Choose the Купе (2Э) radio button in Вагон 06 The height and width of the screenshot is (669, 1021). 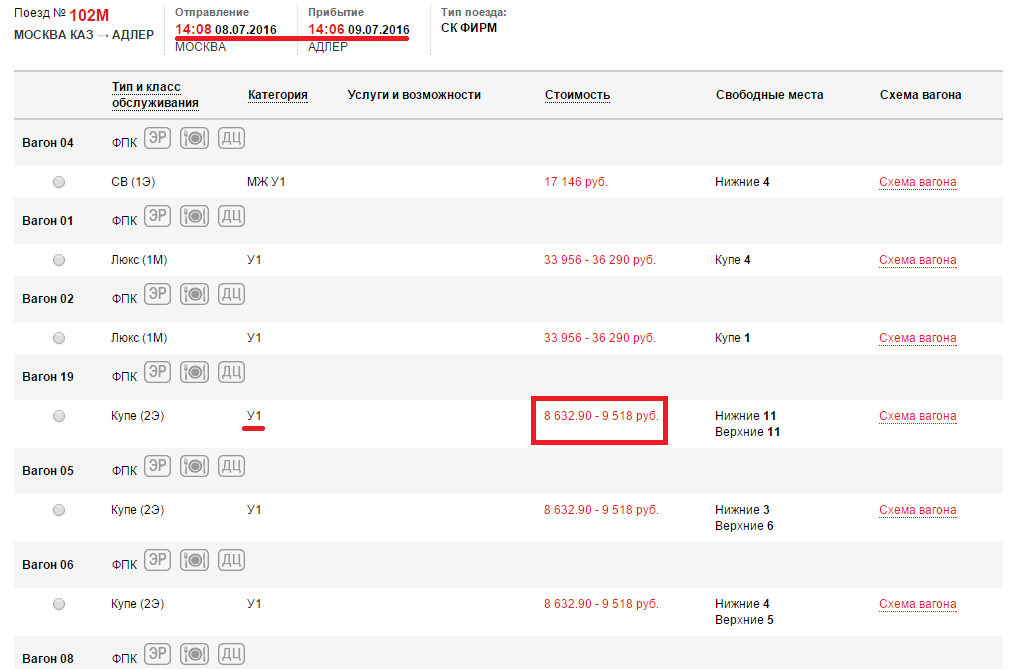tap(59, 604)
